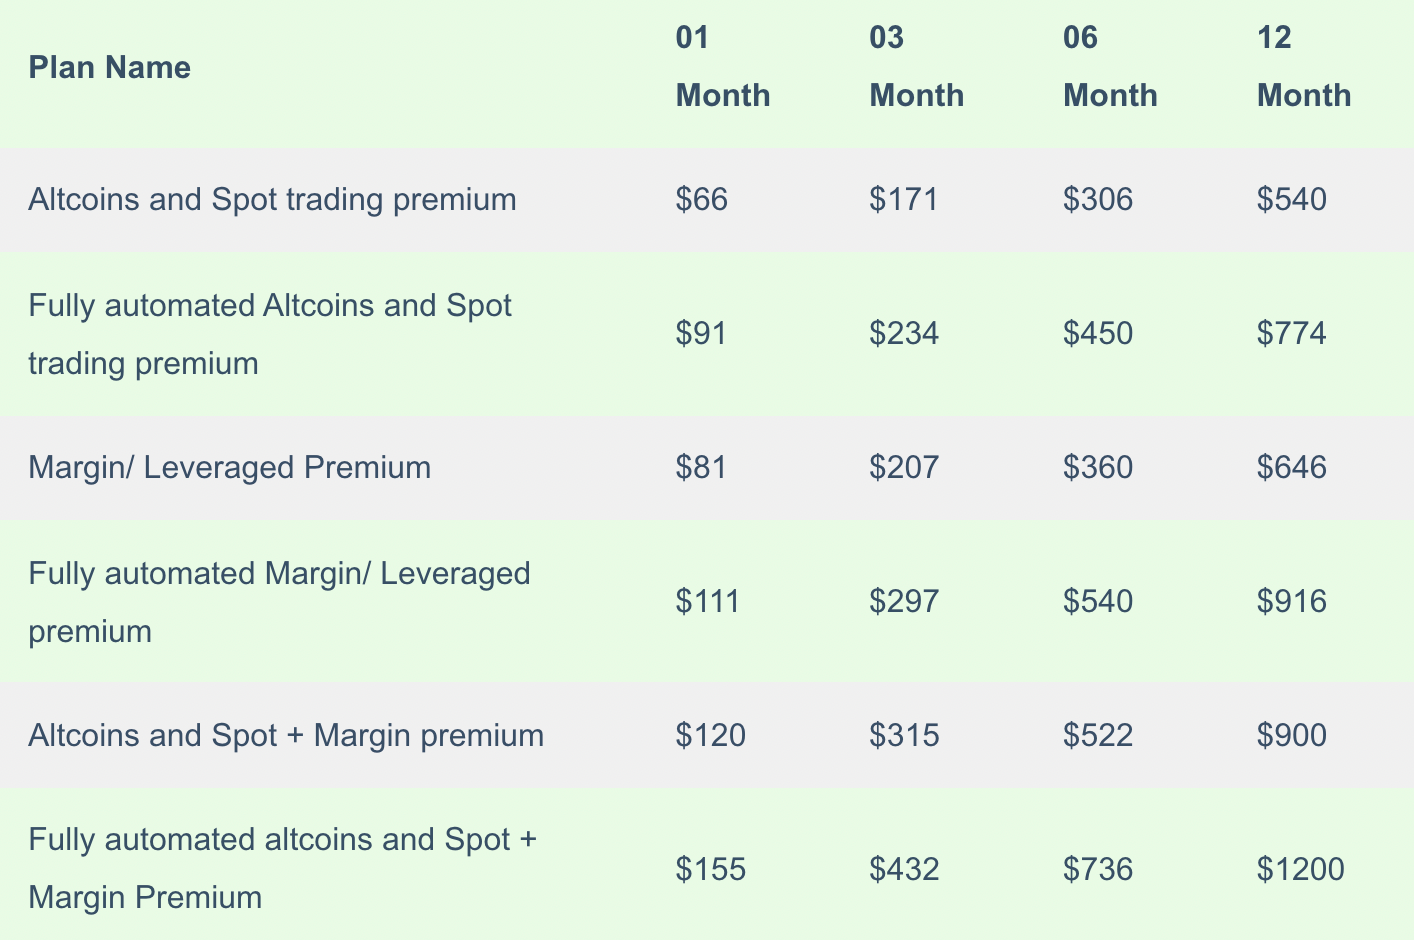The height and width of the screenshot is (940, 1414).
Task: Click the Plan Name column header
Action: [x=110, y=68]
